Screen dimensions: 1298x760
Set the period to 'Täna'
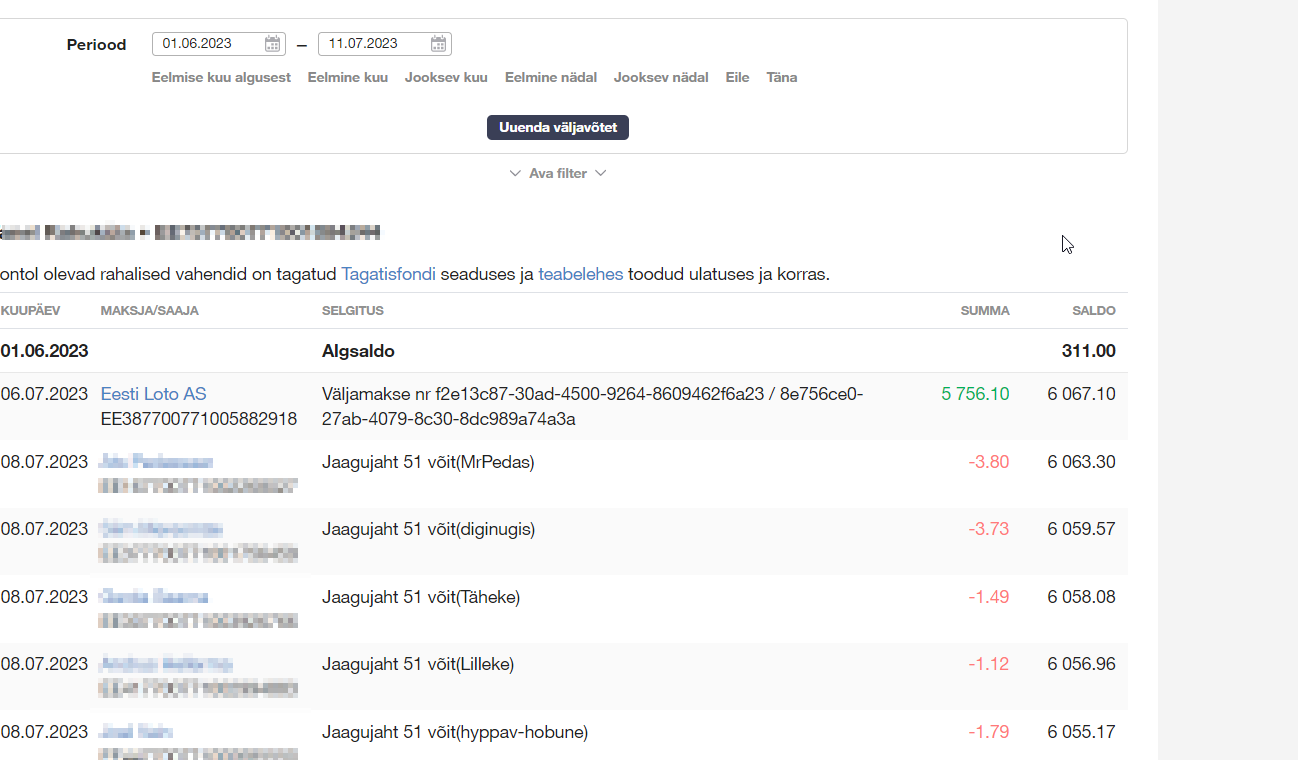click(781, 78)
